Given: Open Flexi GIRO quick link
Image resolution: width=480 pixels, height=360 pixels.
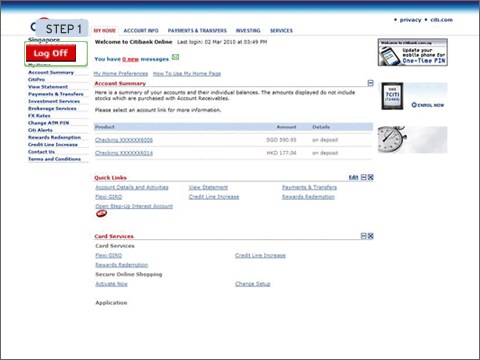Looking at the screenshot, I should (x=109, y=197).
